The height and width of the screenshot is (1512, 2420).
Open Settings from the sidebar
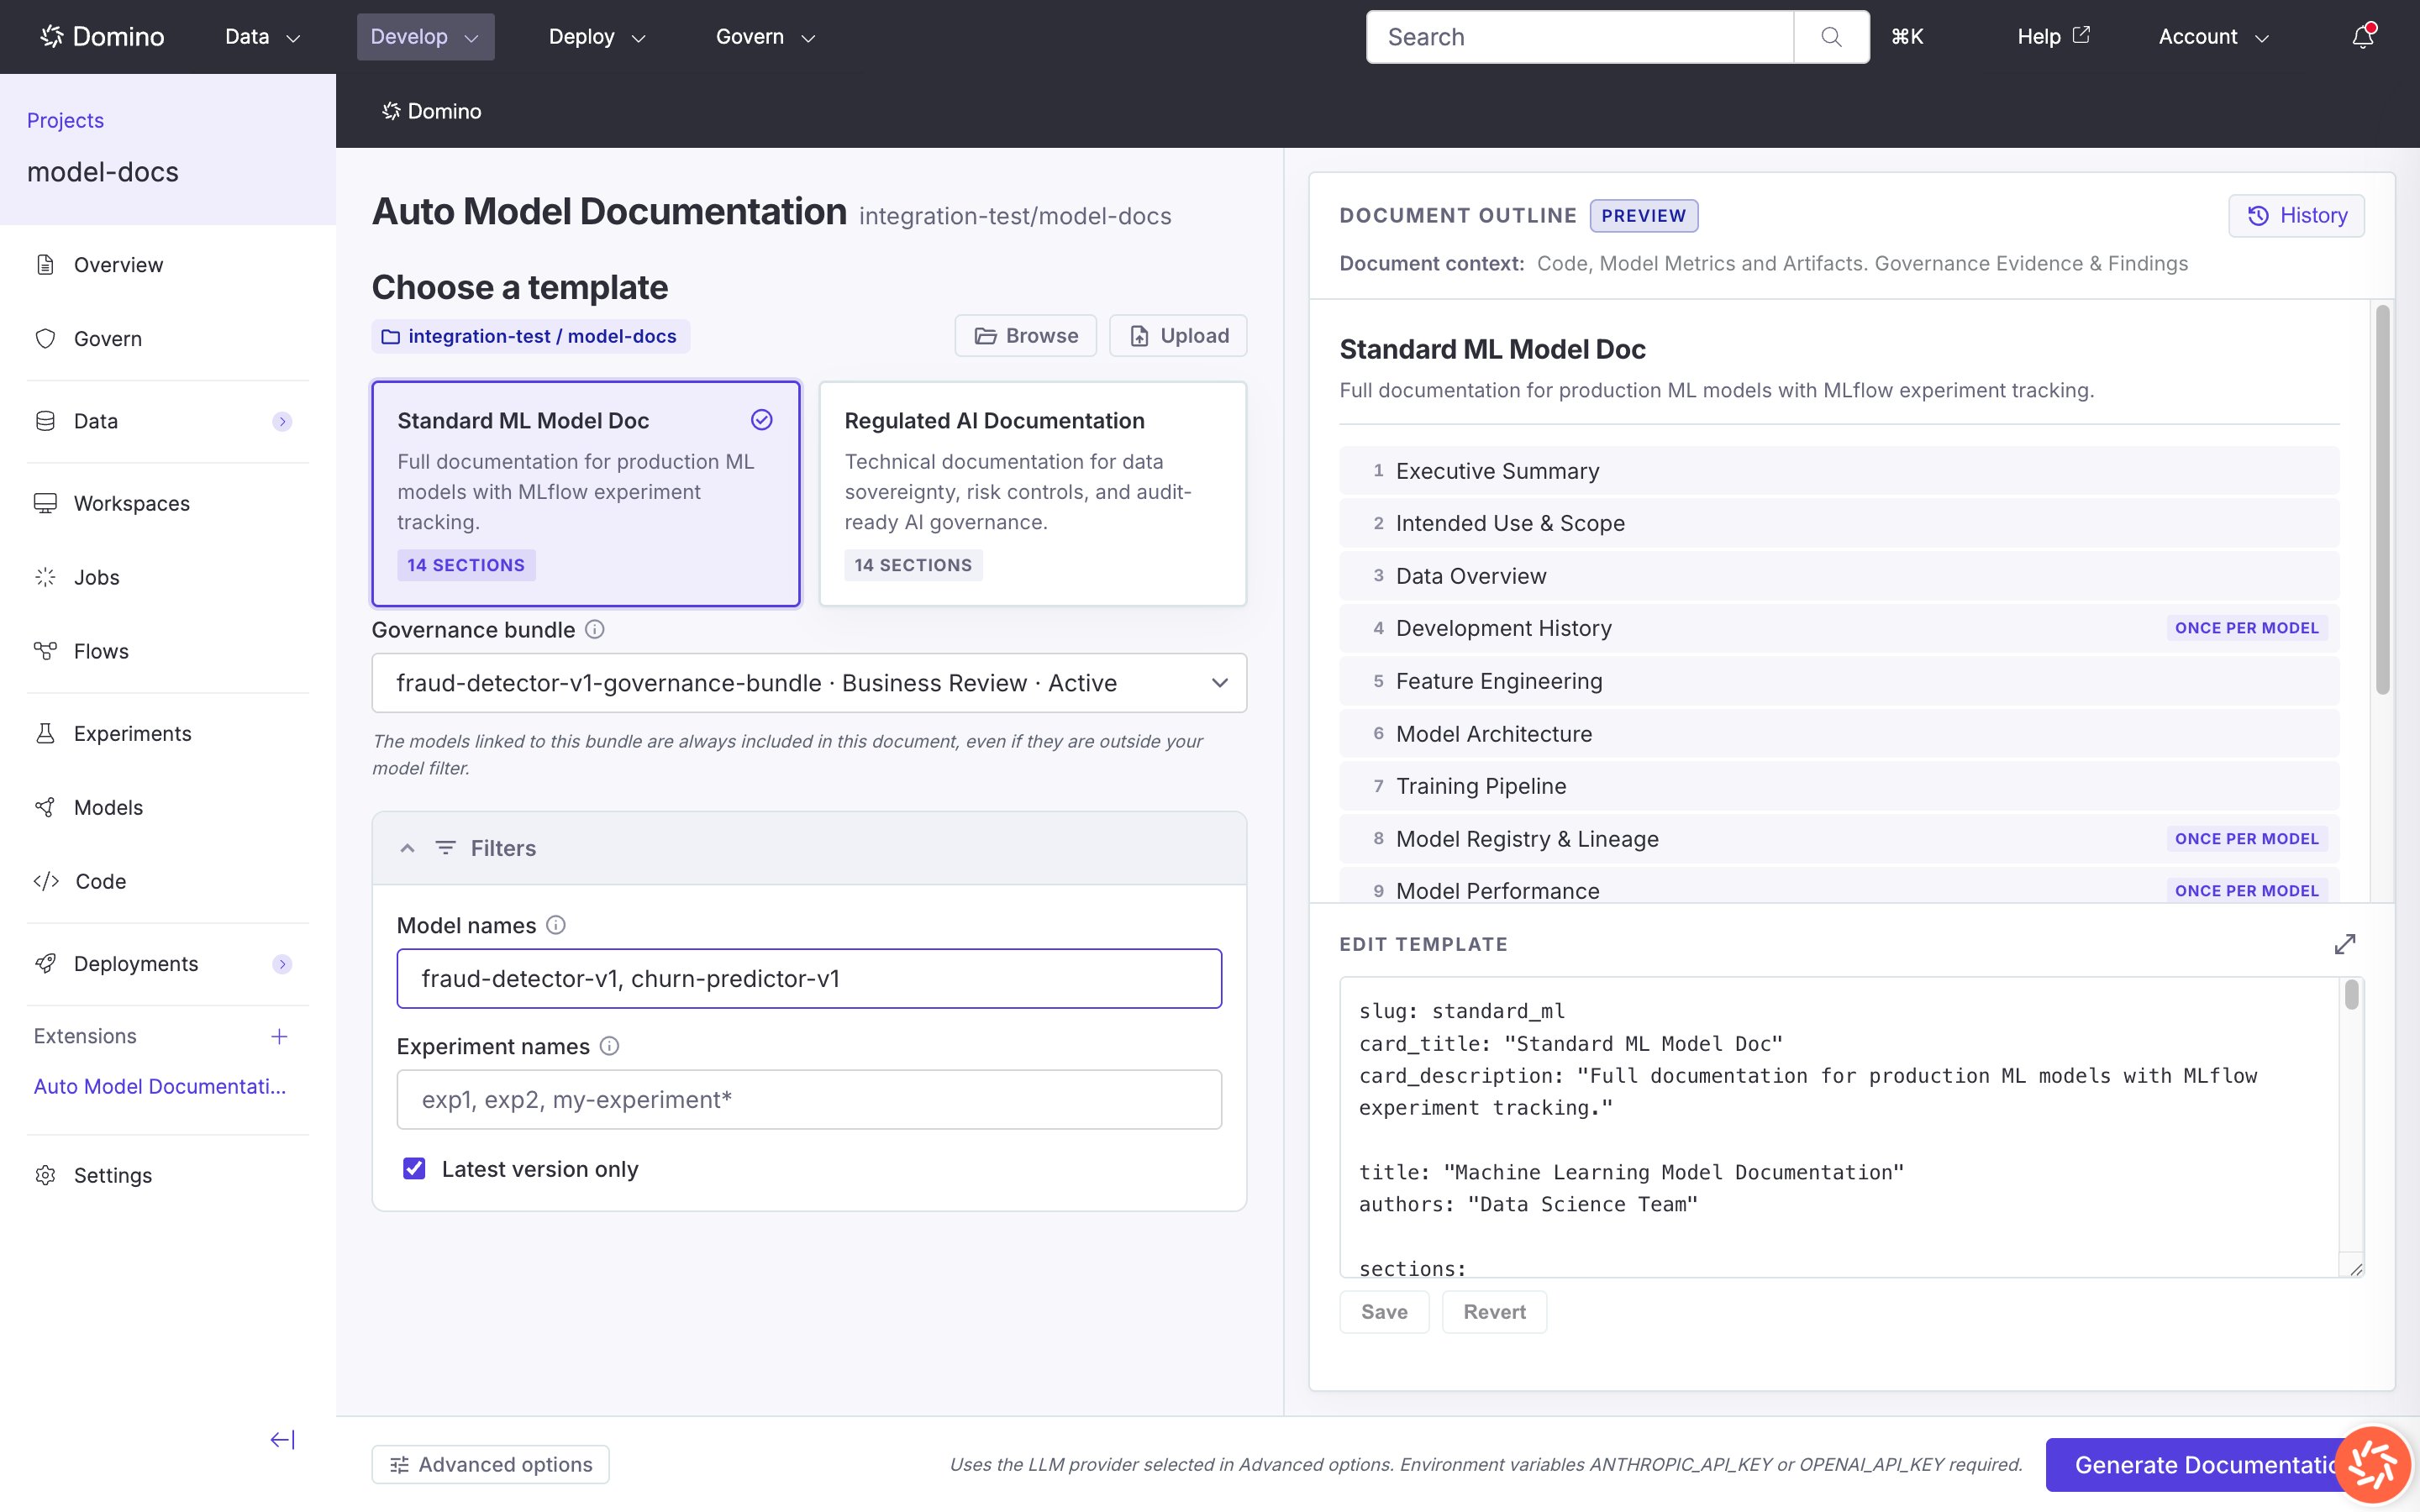pos(113,1175)
